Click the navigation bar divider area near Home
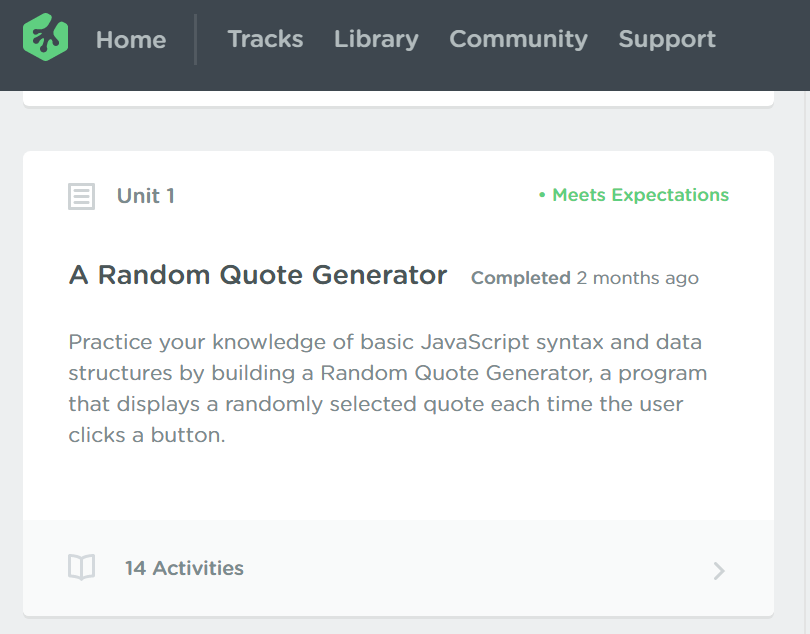 pos(194,40)
